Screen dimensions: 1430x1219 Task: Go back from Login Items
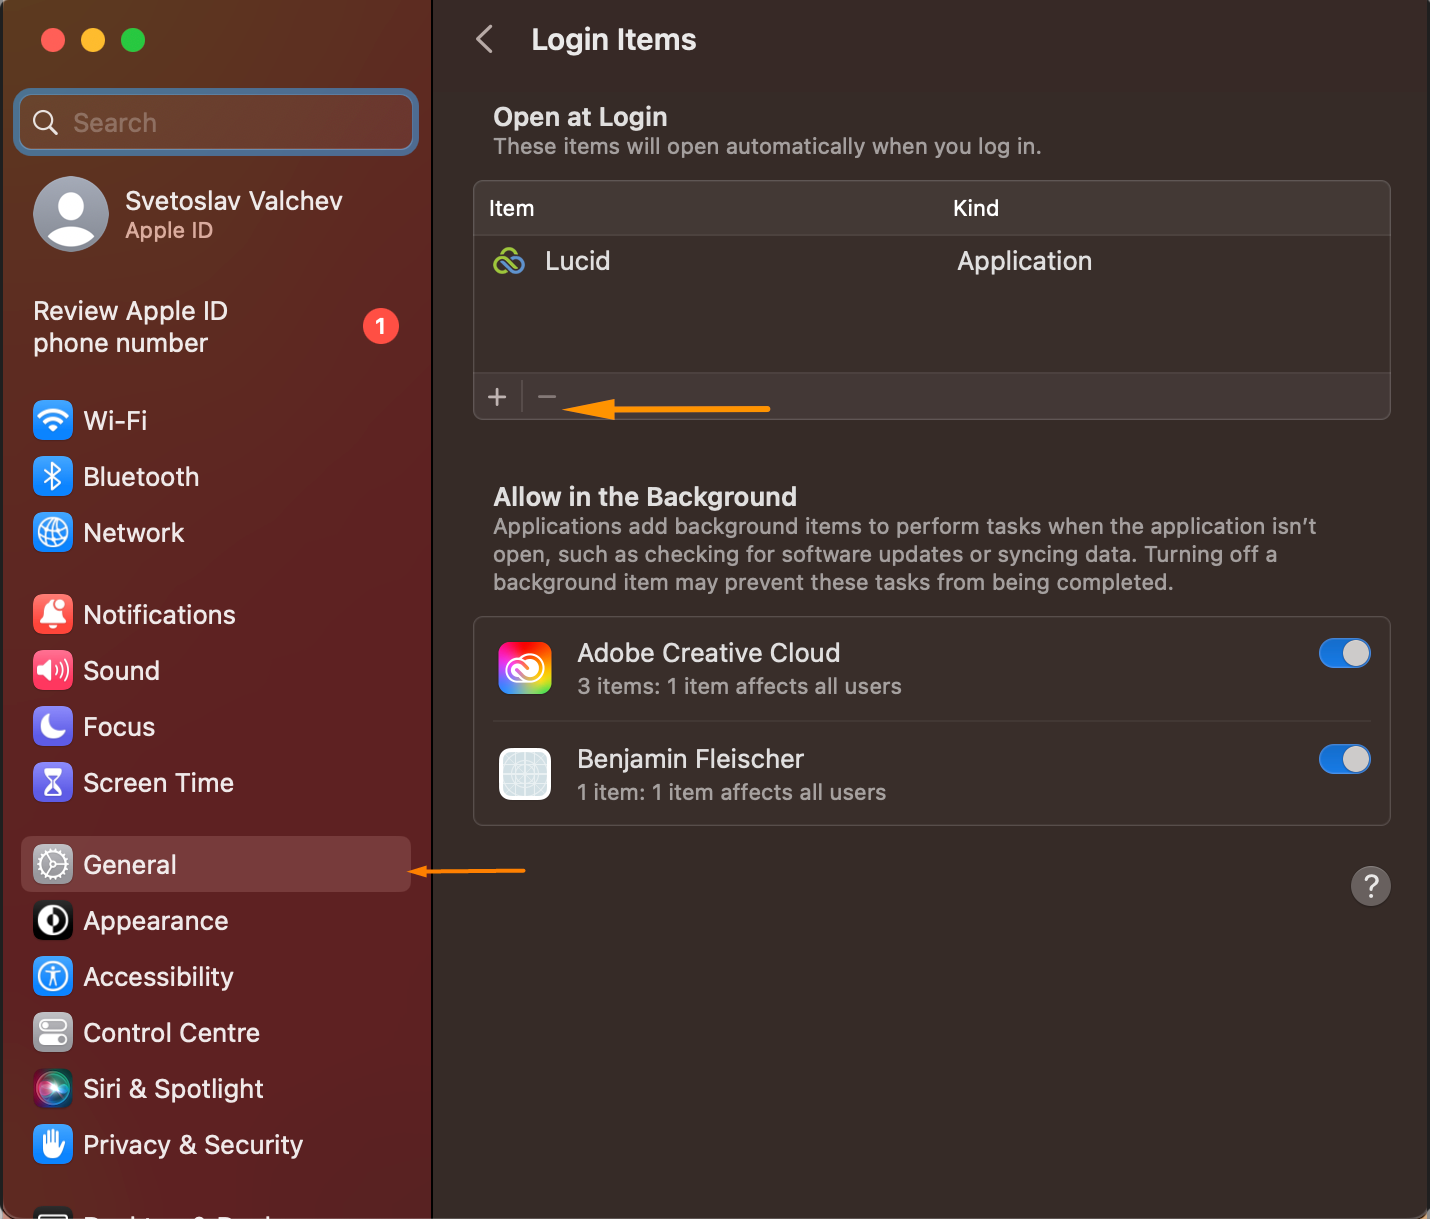click(x=484, y=39)
